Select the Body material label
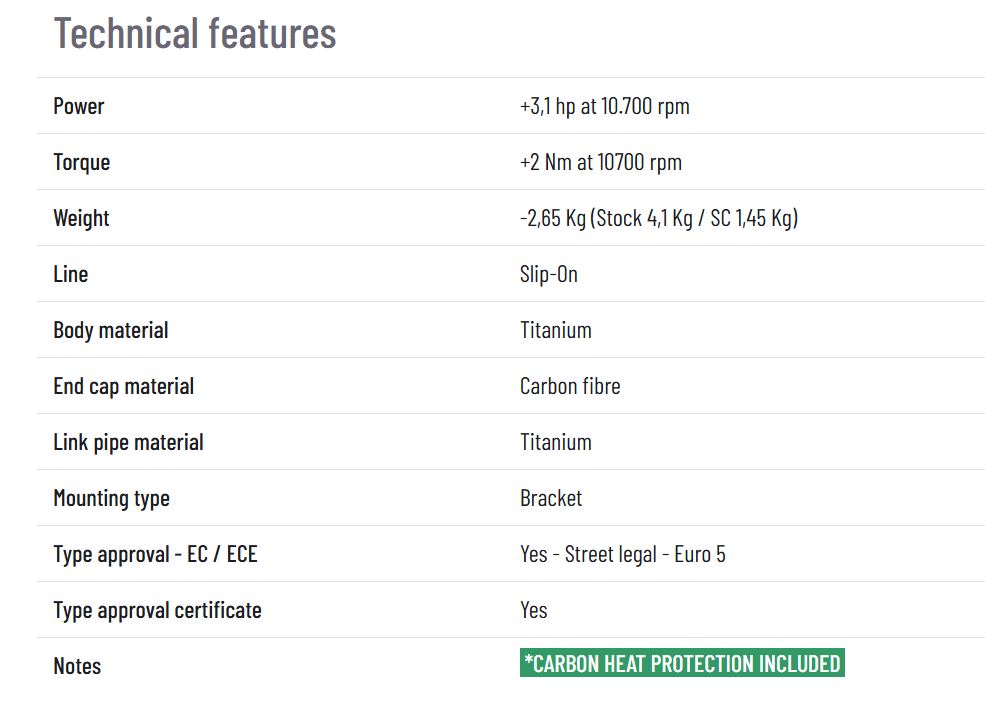 (111, 330)
